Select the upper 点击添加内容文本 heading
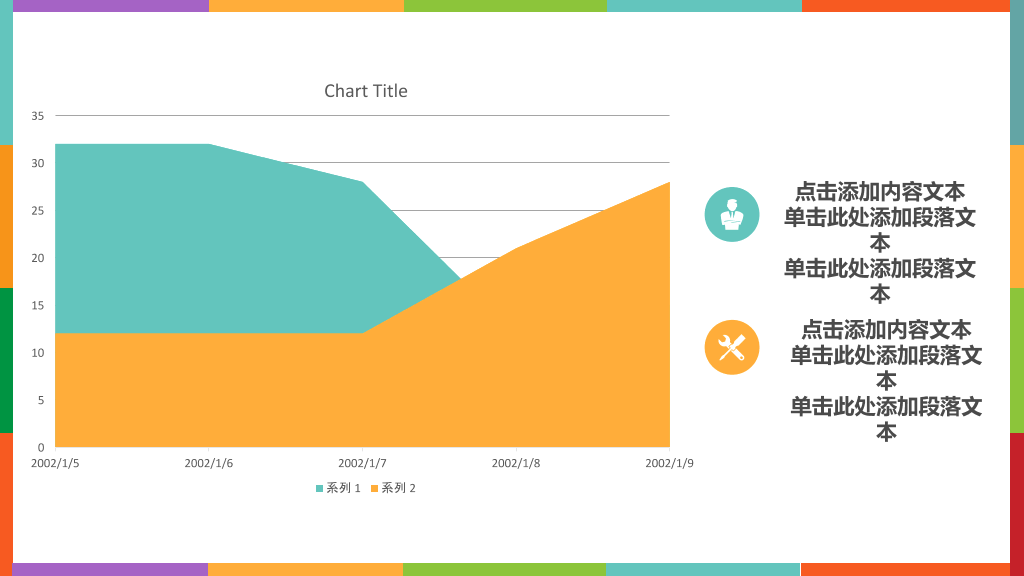The width and height of the screenshot is (1024, 576). pyautogui.click(x=880, y=192)
